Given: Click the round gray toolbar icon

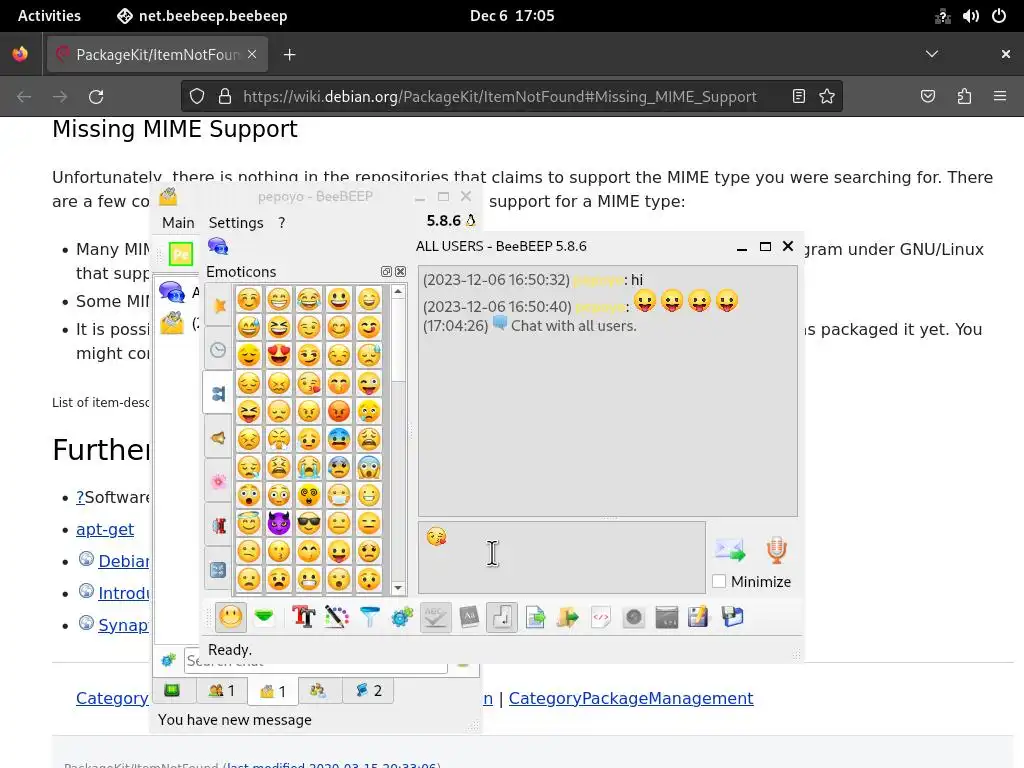Looking at the screenshot, I should pos(633,617).
